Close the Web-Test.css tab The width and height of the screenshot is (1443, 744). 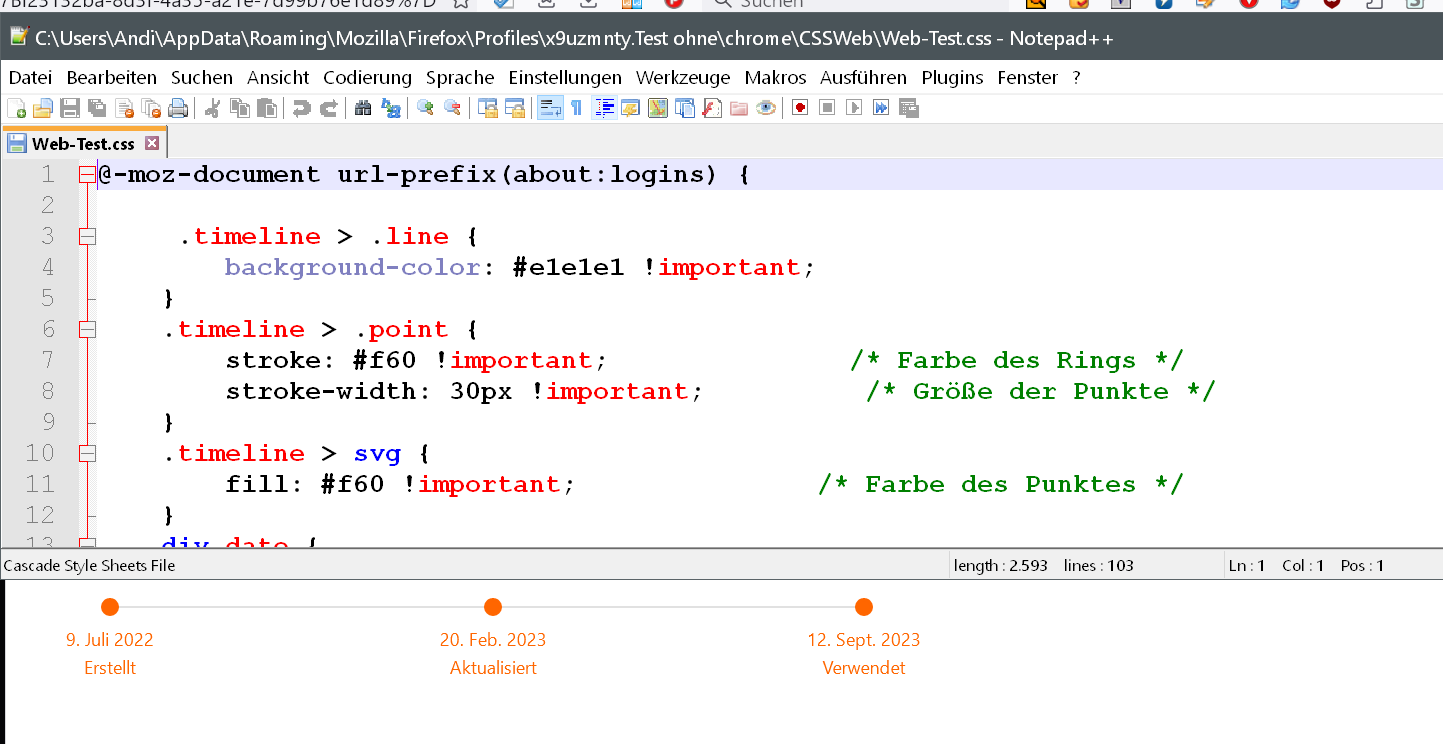click(x=152, y=144)
